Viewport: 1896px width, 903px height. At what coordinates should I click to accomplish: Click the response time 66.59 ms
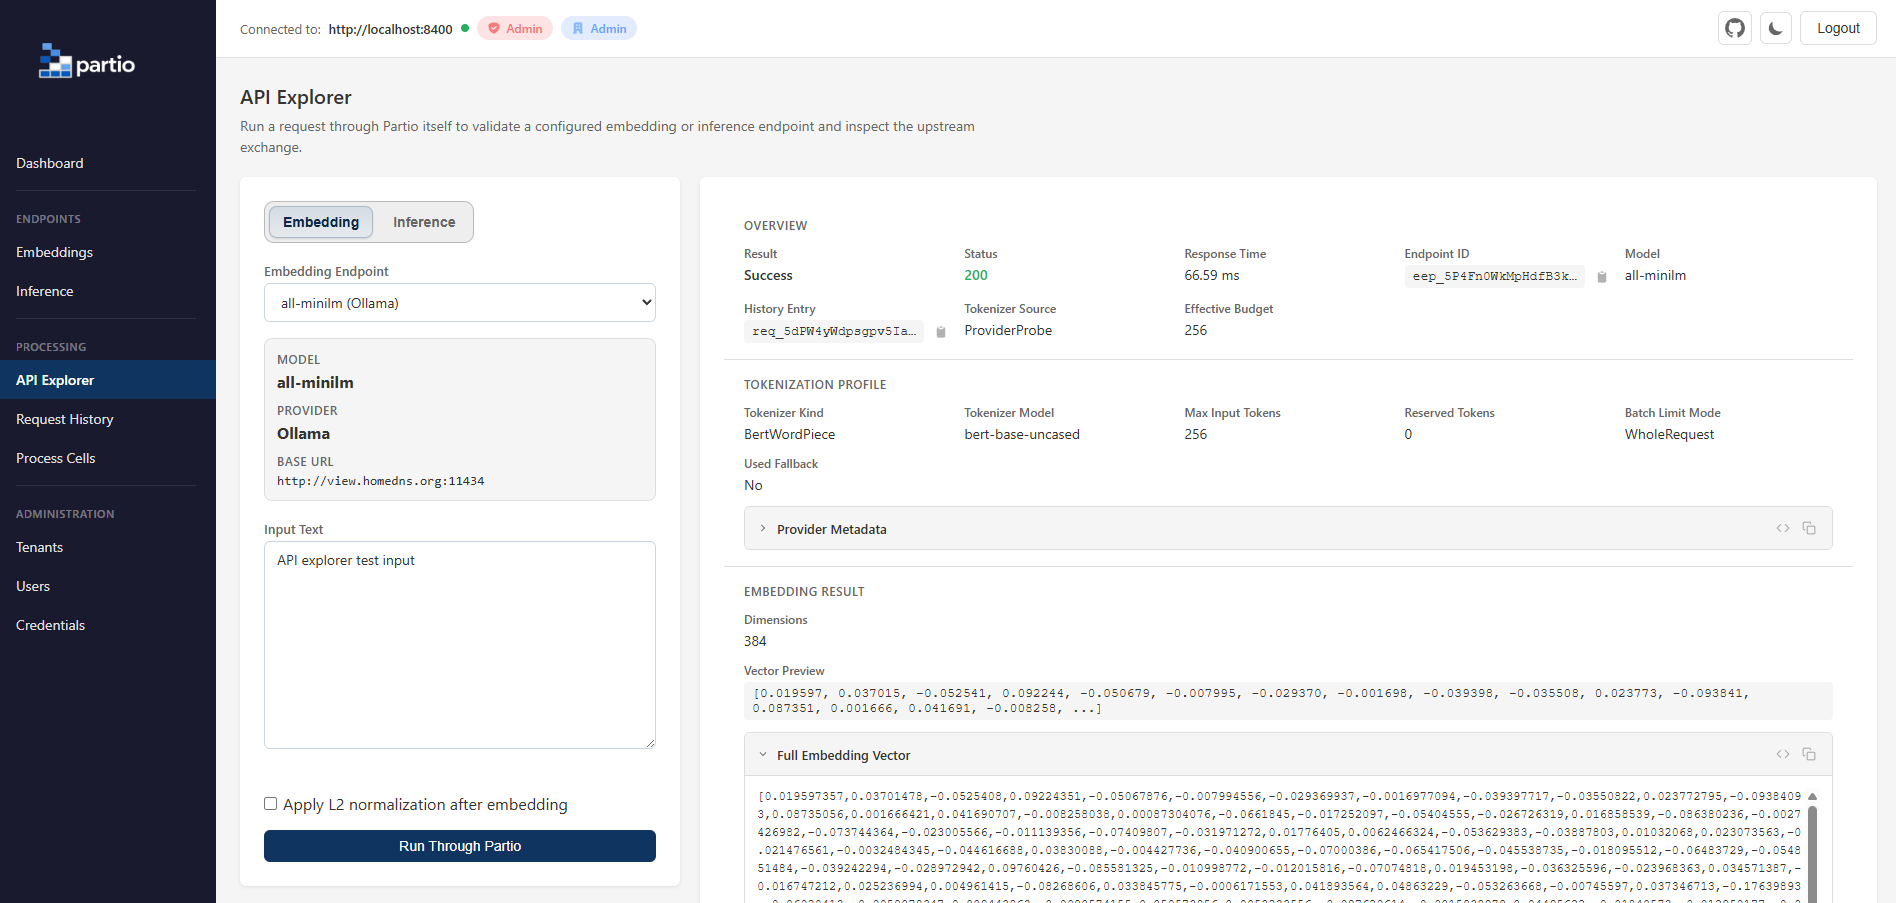[x=1212, y=275]
